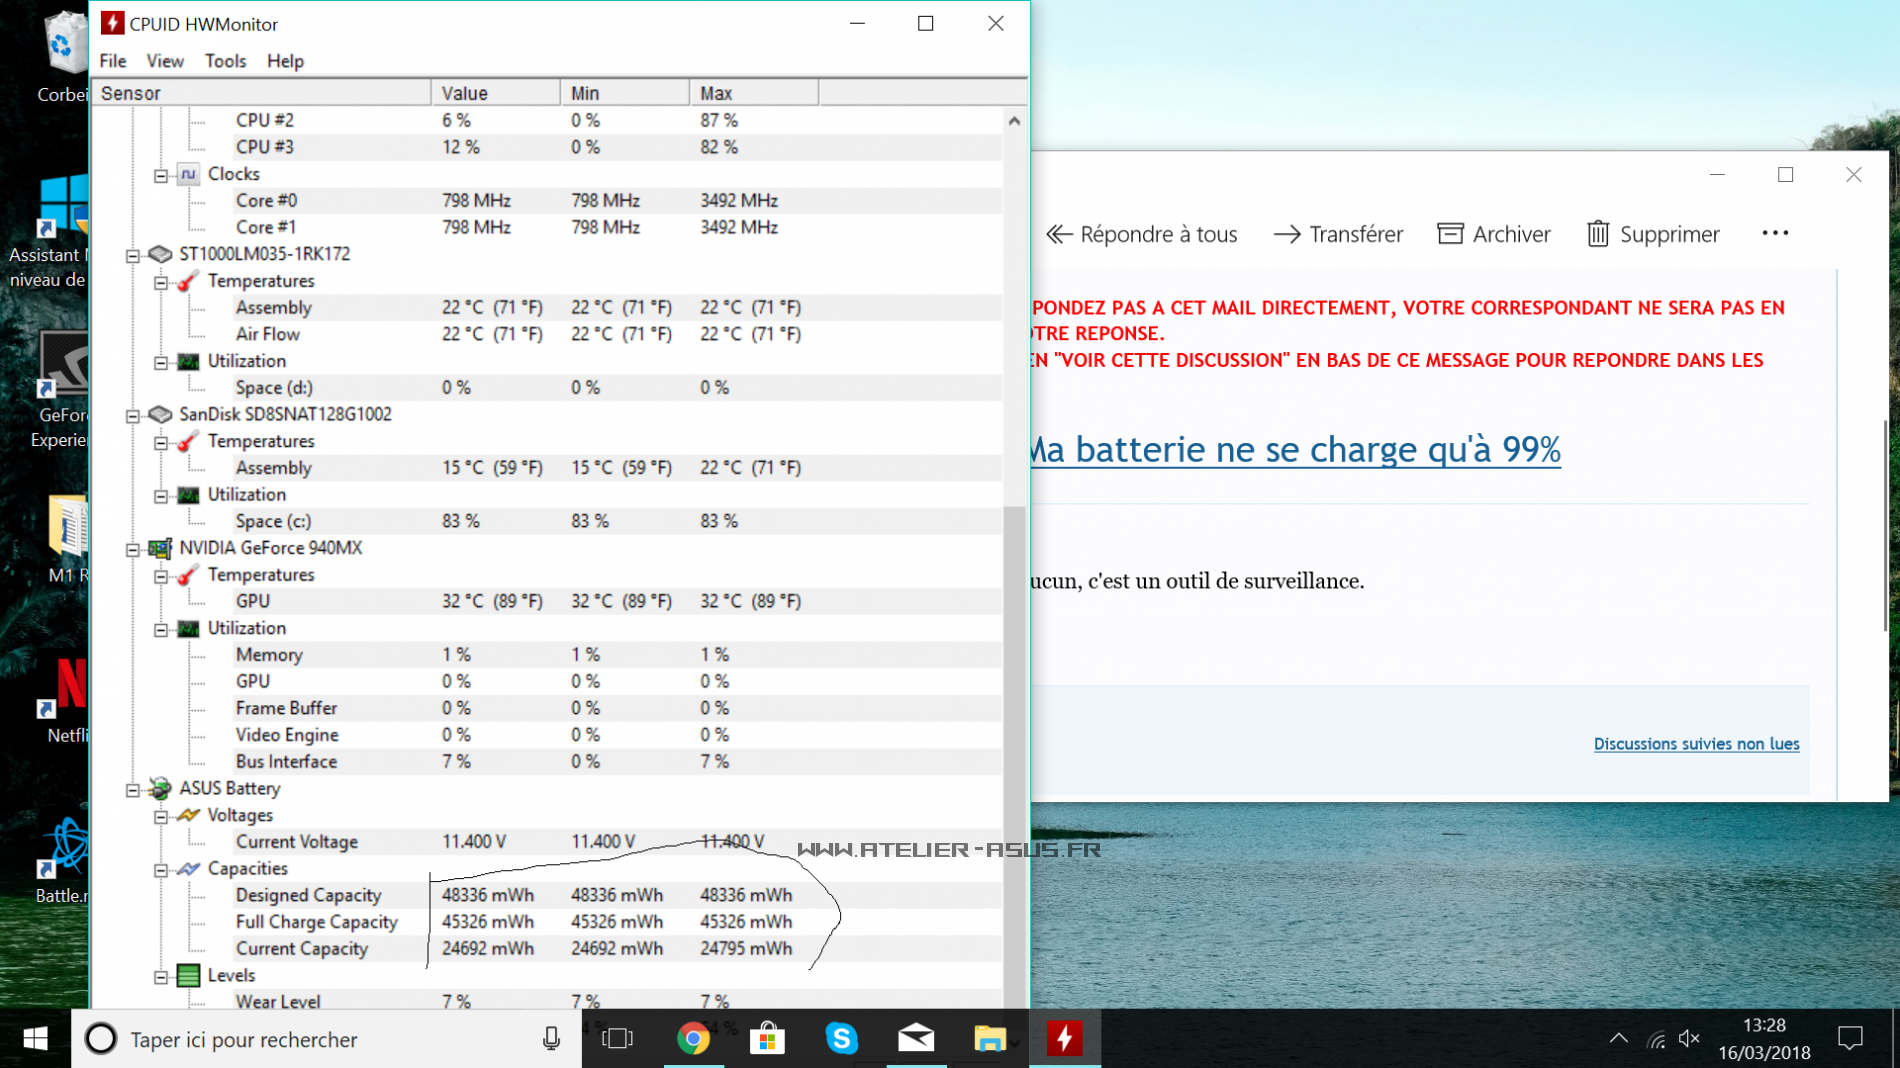The height and width of the screenshot is (1068, 1900).
Task: Click the ASUS Battery device icon
Action: click(160, 789)
